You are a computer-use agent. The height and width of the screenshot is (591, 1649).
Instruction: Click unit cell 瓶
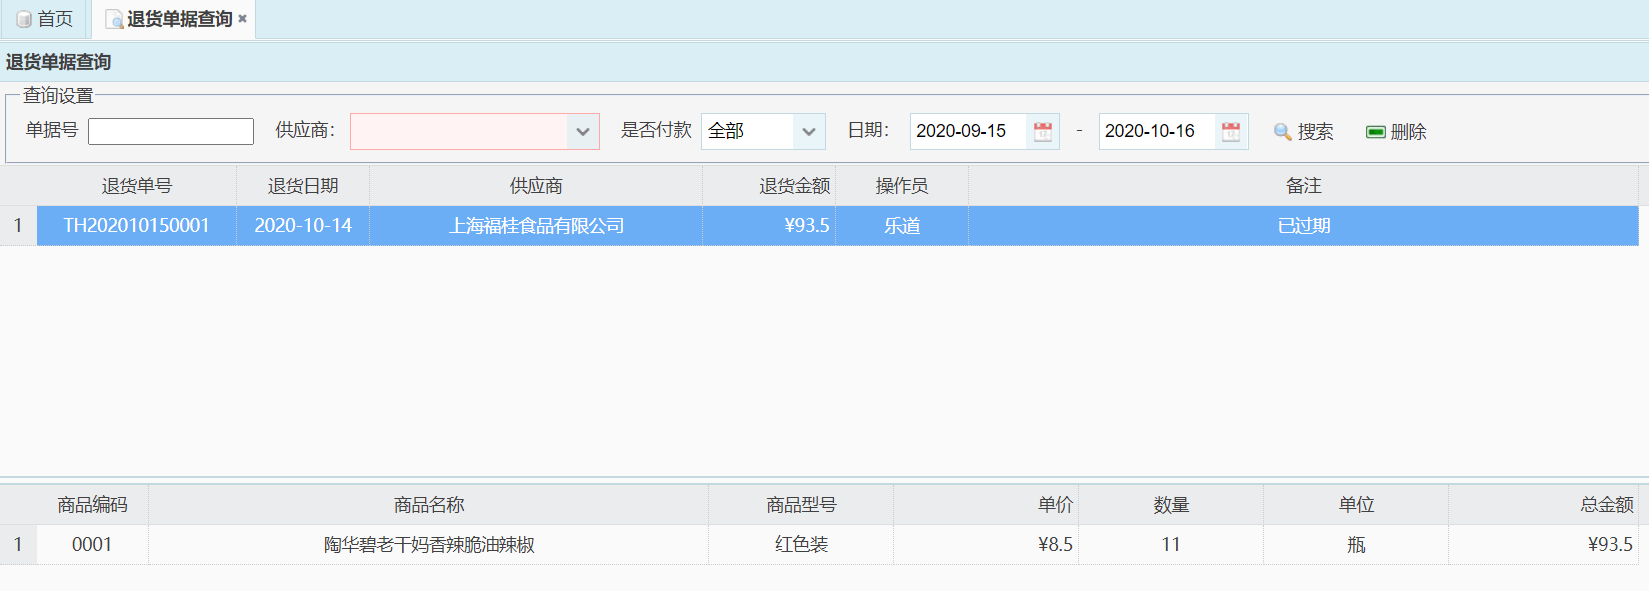click(x=1356, y=545)
